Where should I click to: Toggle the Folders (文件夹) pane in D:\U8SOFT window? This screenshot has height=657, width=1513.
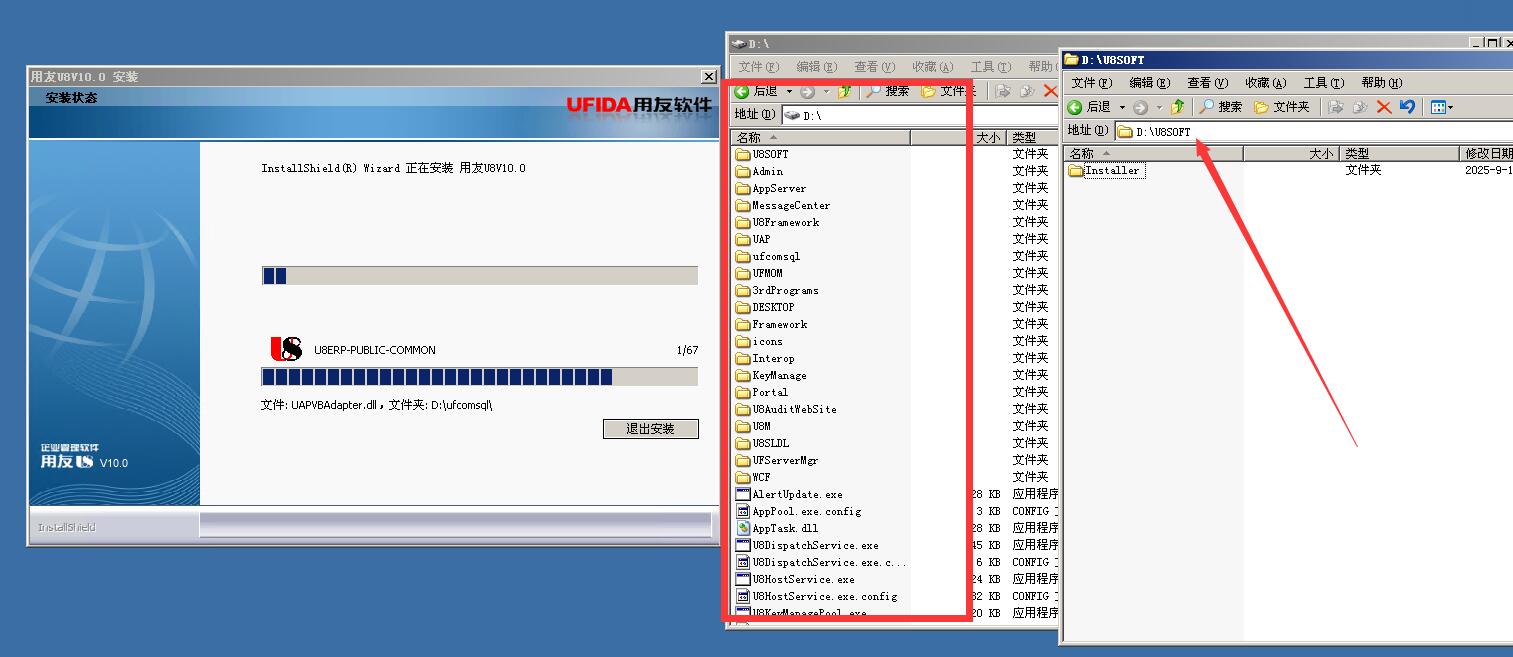pos(1282,107)
